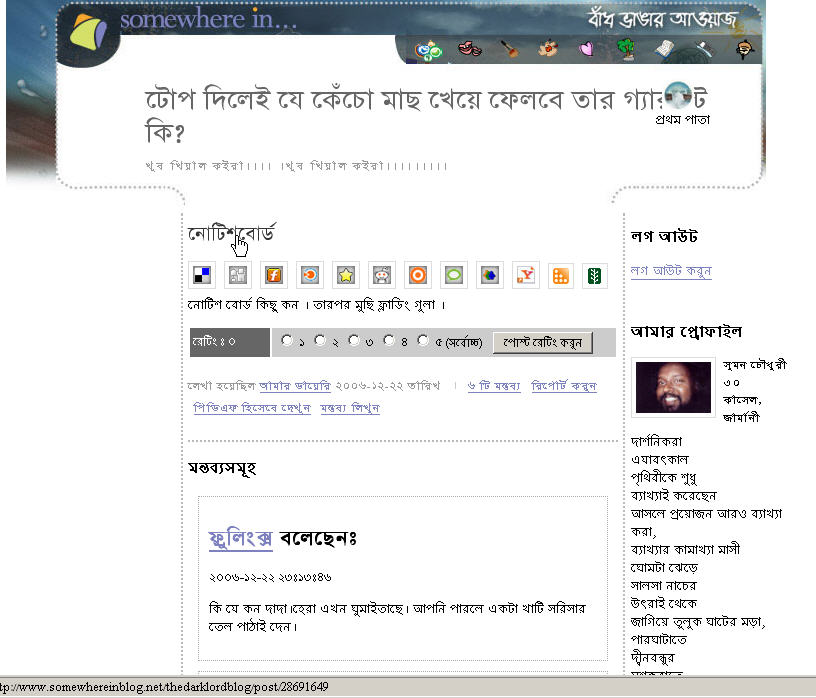Click the comment timestamp ২০০৬-১২-২২ ২৩:১৩:৪৬

pyautogui.click(x=270, y=577)
